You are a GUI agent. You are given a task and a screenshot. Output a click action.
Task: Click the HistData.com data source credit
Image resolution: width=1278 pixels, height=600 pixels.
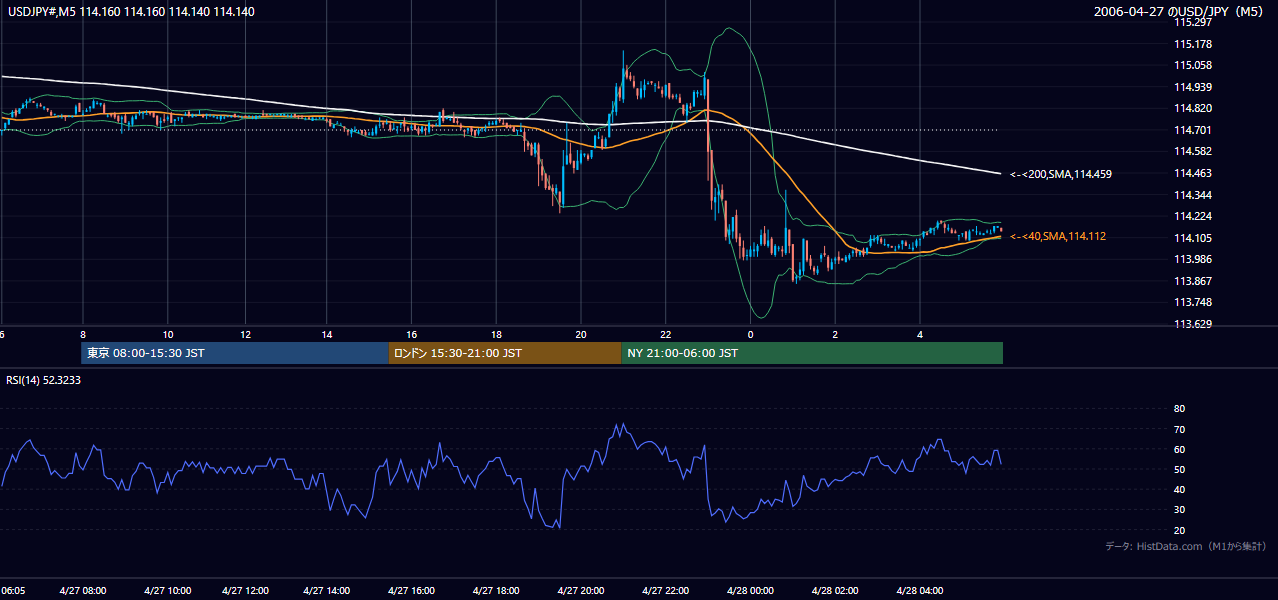tap(1186, 547)
